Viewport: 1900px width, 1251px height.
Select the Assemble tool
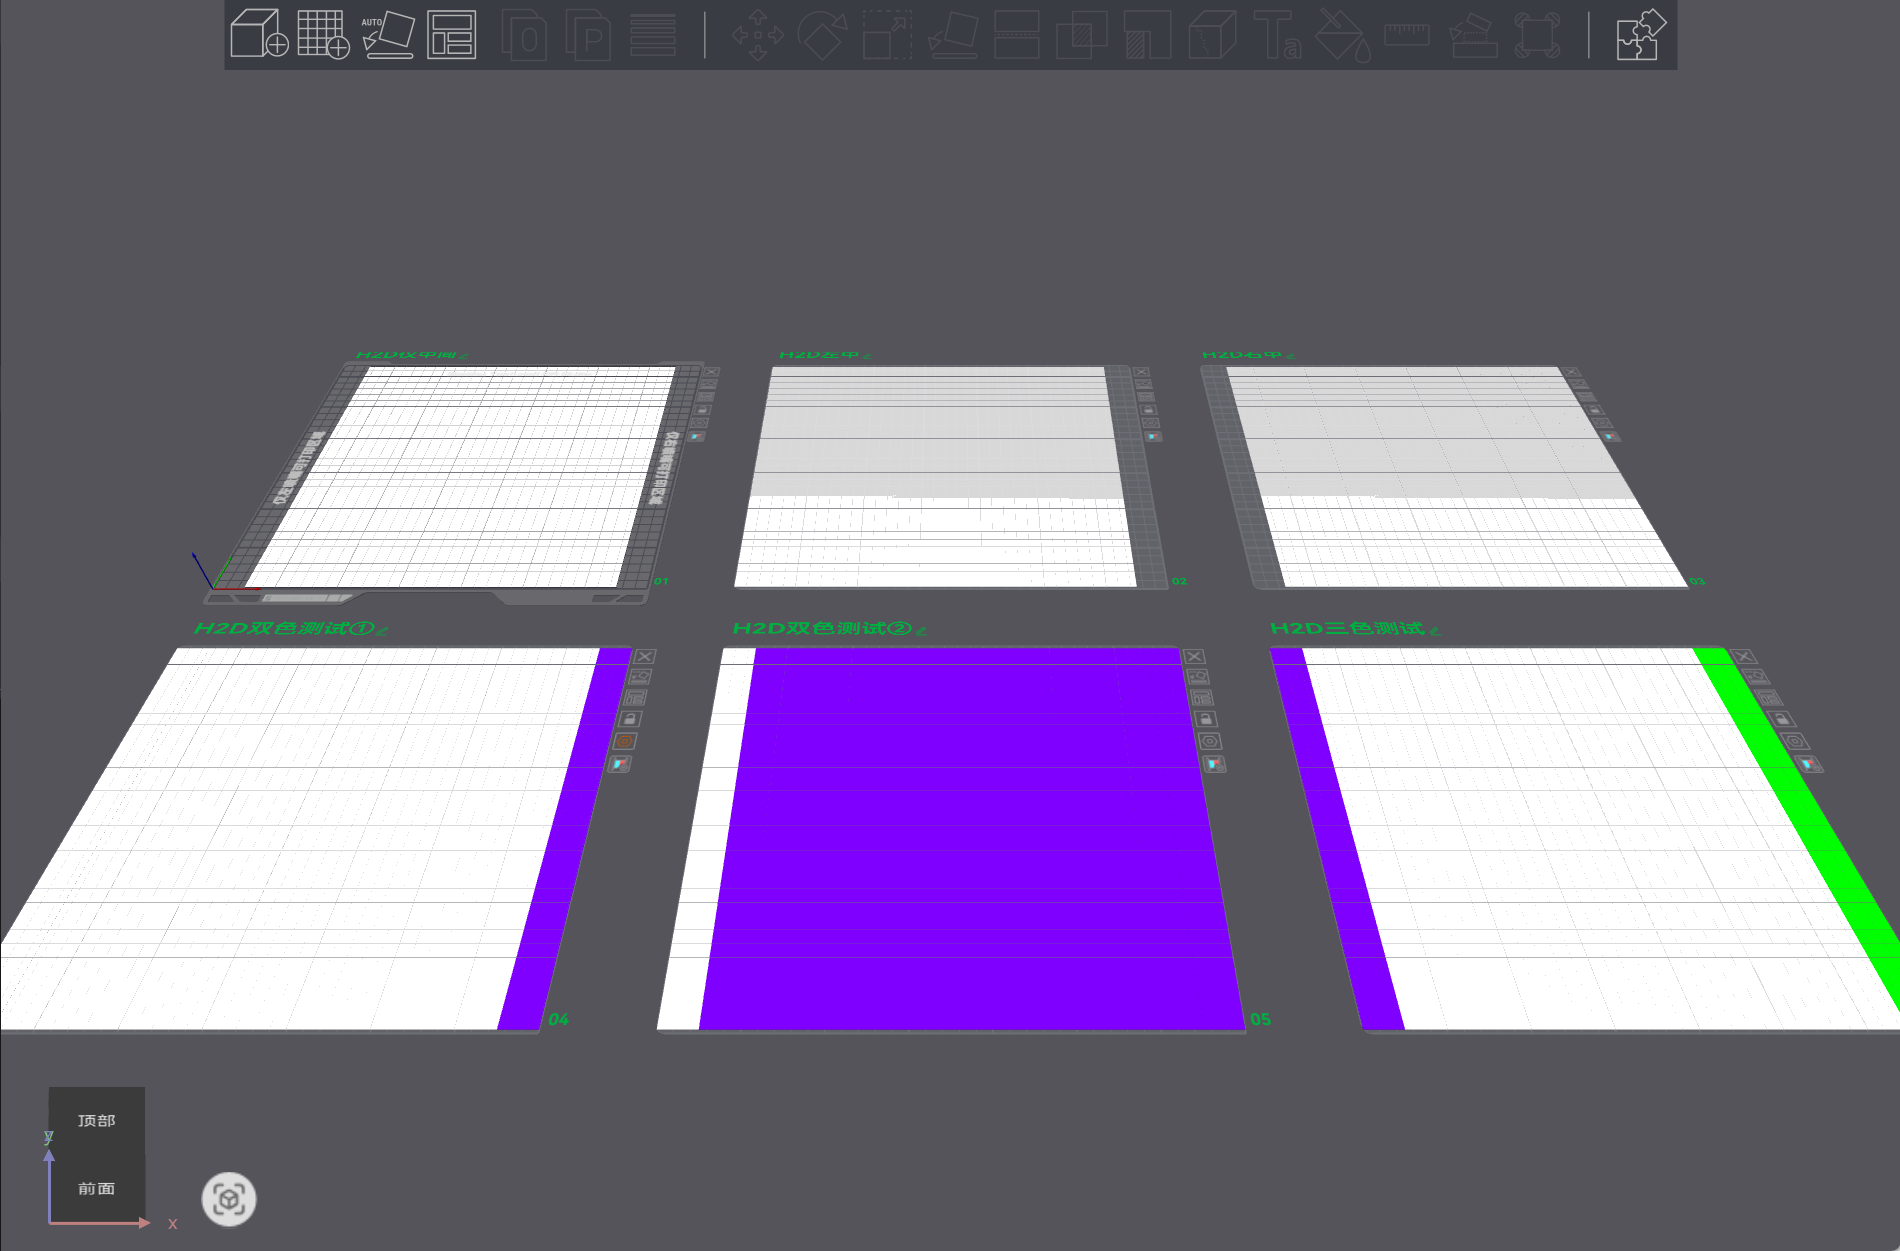(1472, 34)
